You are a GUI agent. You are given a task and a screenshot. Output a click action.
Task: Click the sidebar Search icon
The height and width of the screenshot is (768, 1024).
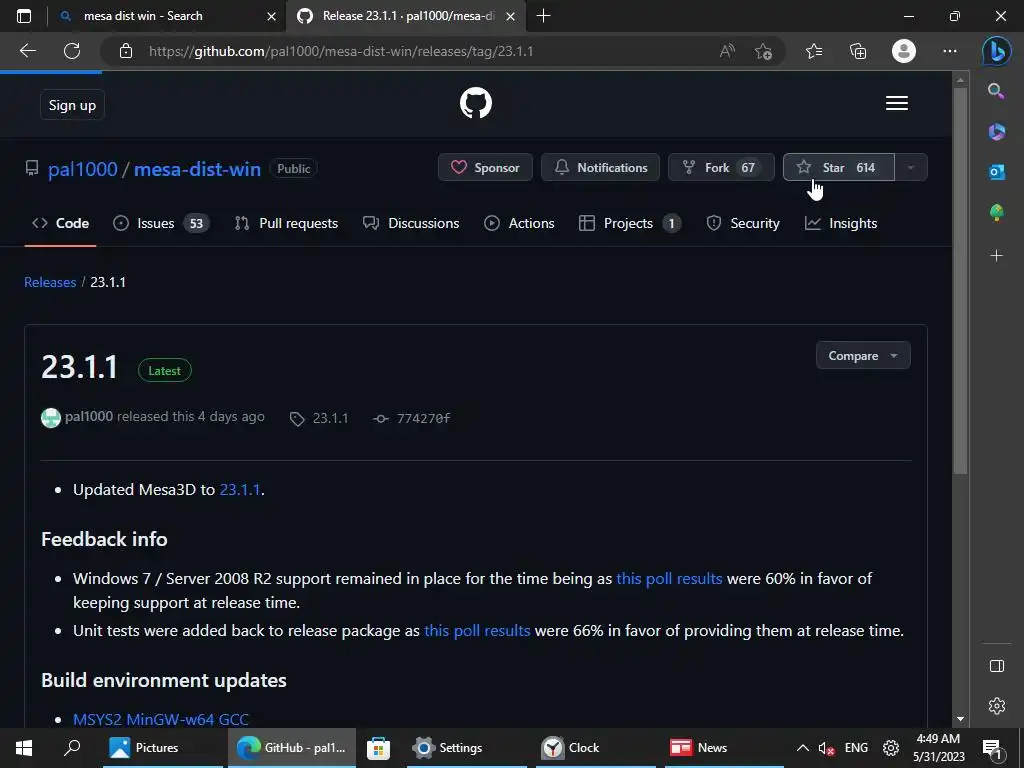pos(996,91)
